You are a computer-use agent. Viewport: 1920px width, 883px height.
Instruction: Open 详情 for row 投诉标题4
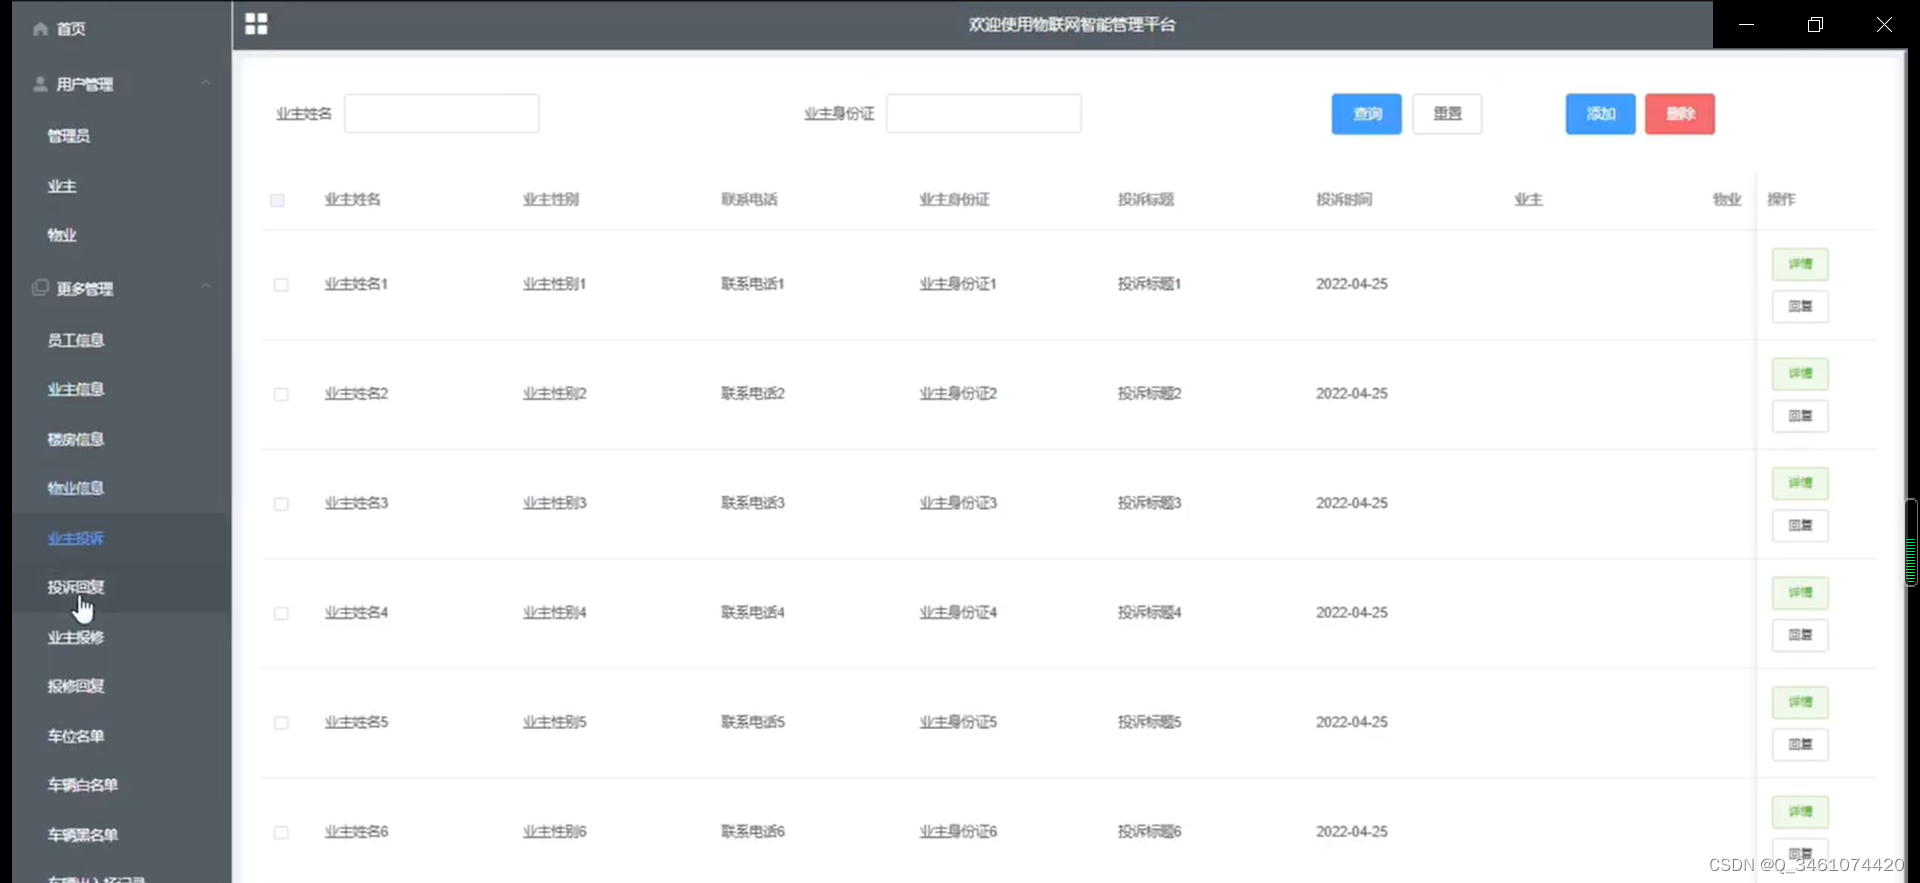point(1800,593)
